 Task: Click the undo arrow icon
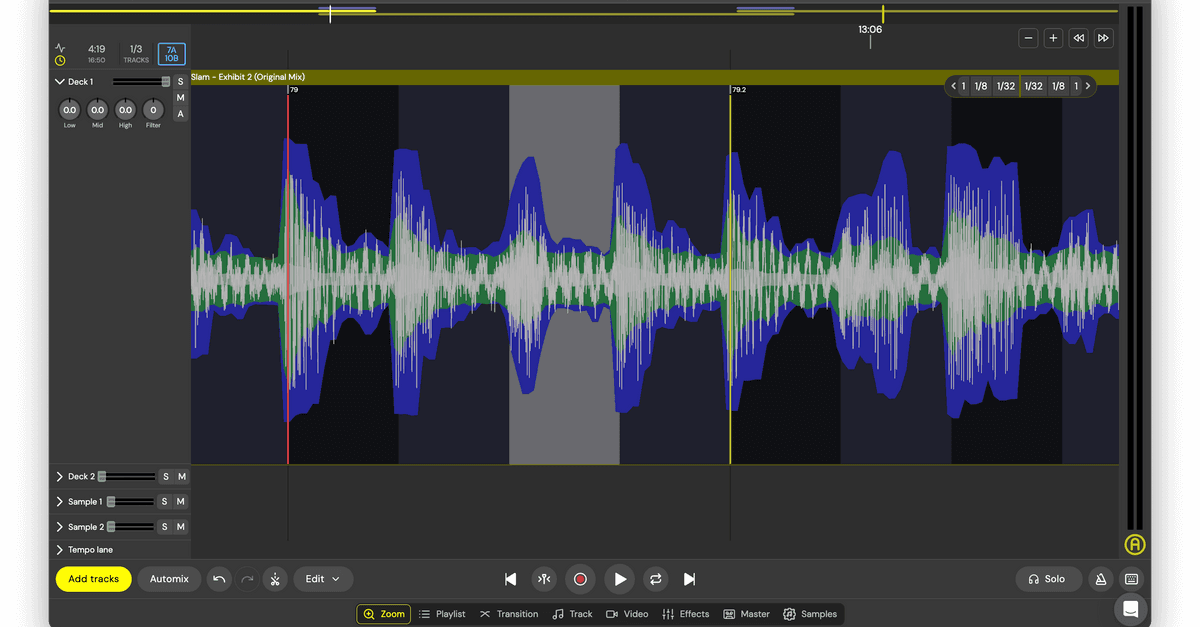coord(219,579)
